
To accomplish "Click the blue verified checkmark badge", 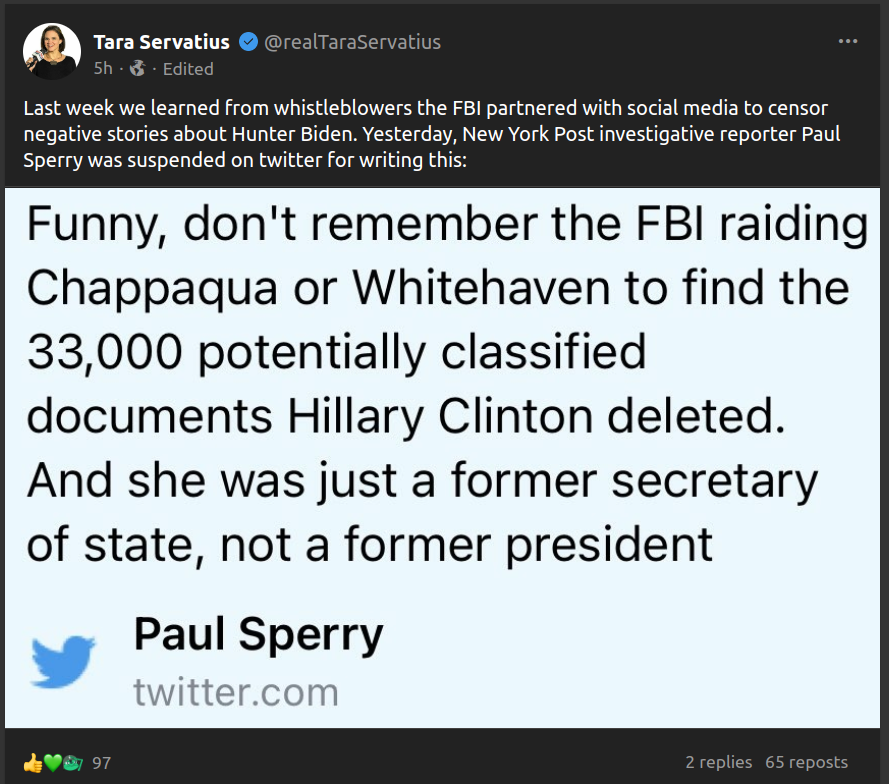I will point(247,42).
